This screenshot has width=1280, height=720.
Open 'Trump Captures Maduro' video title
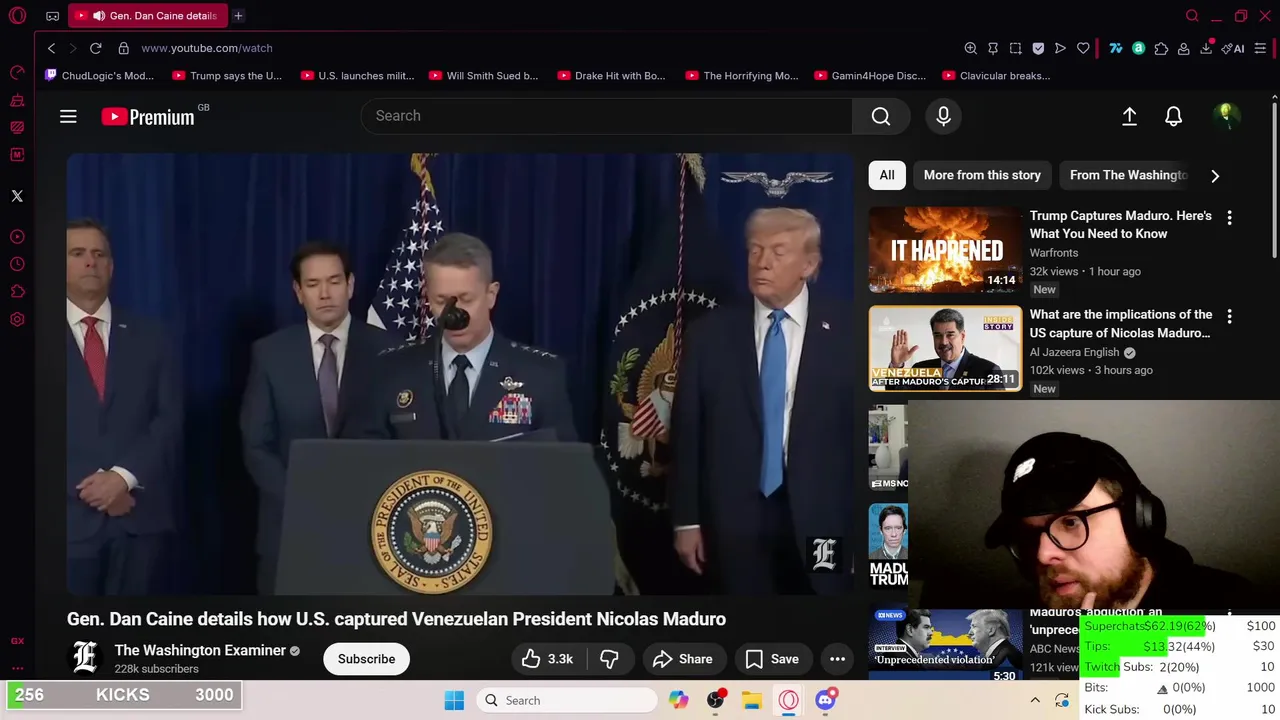tap(1121, 225)
